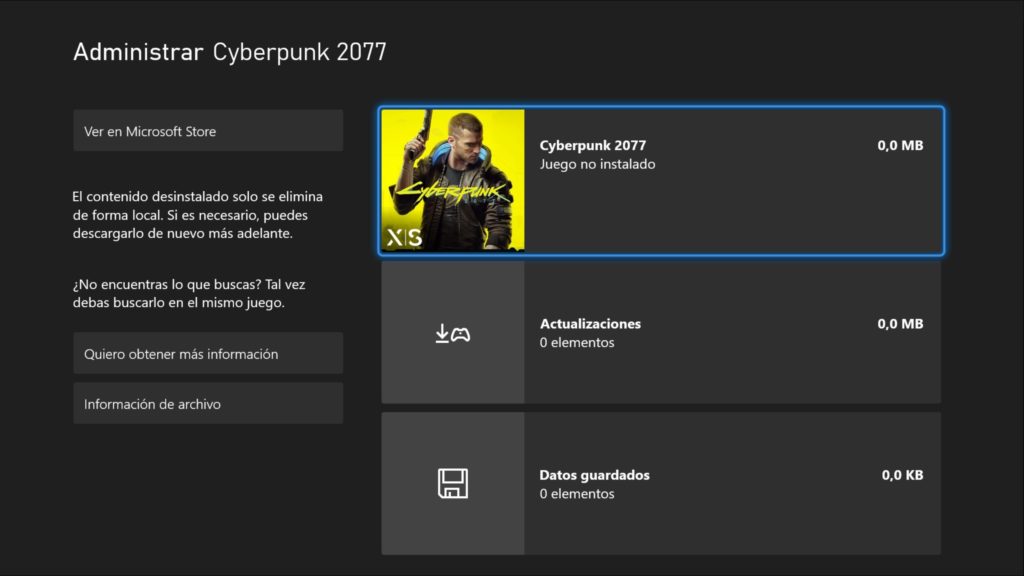Select Quiero obtener más información button

208,353
